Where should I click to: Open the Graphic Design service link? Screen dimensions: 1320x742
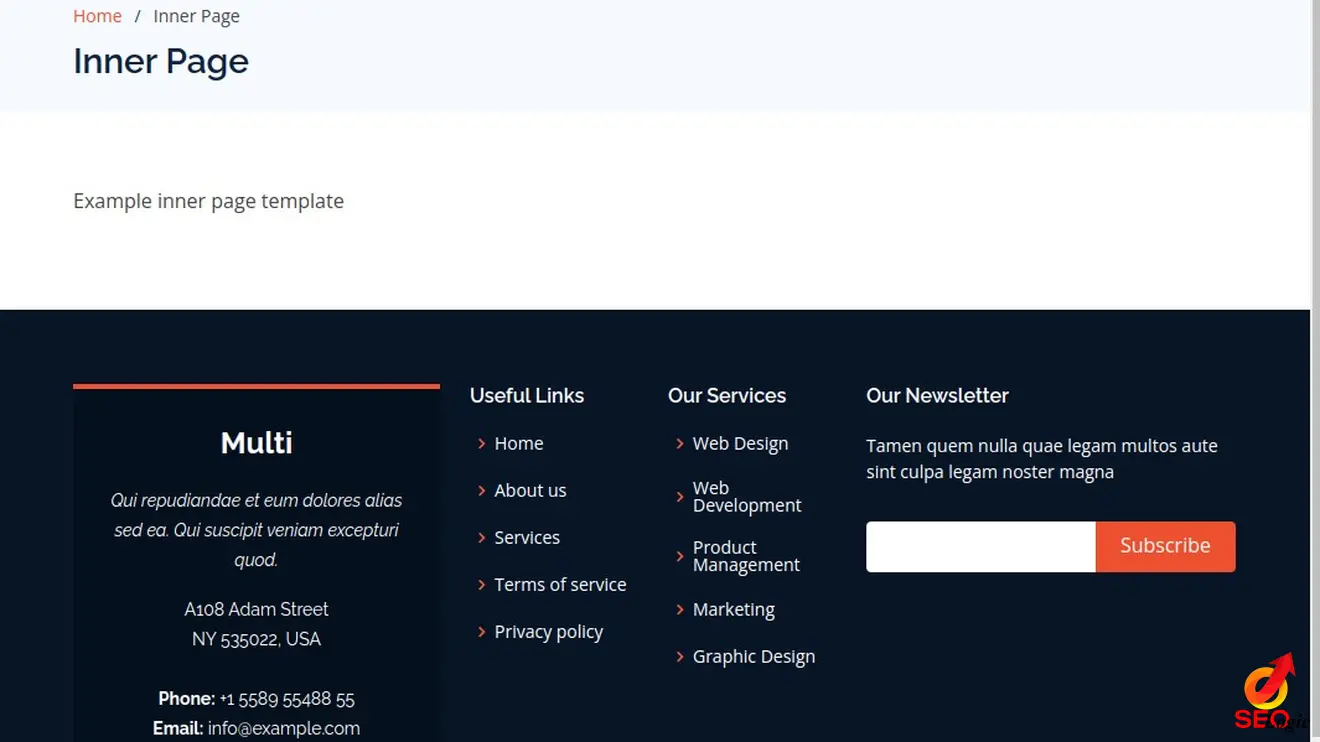coord(753,657)
